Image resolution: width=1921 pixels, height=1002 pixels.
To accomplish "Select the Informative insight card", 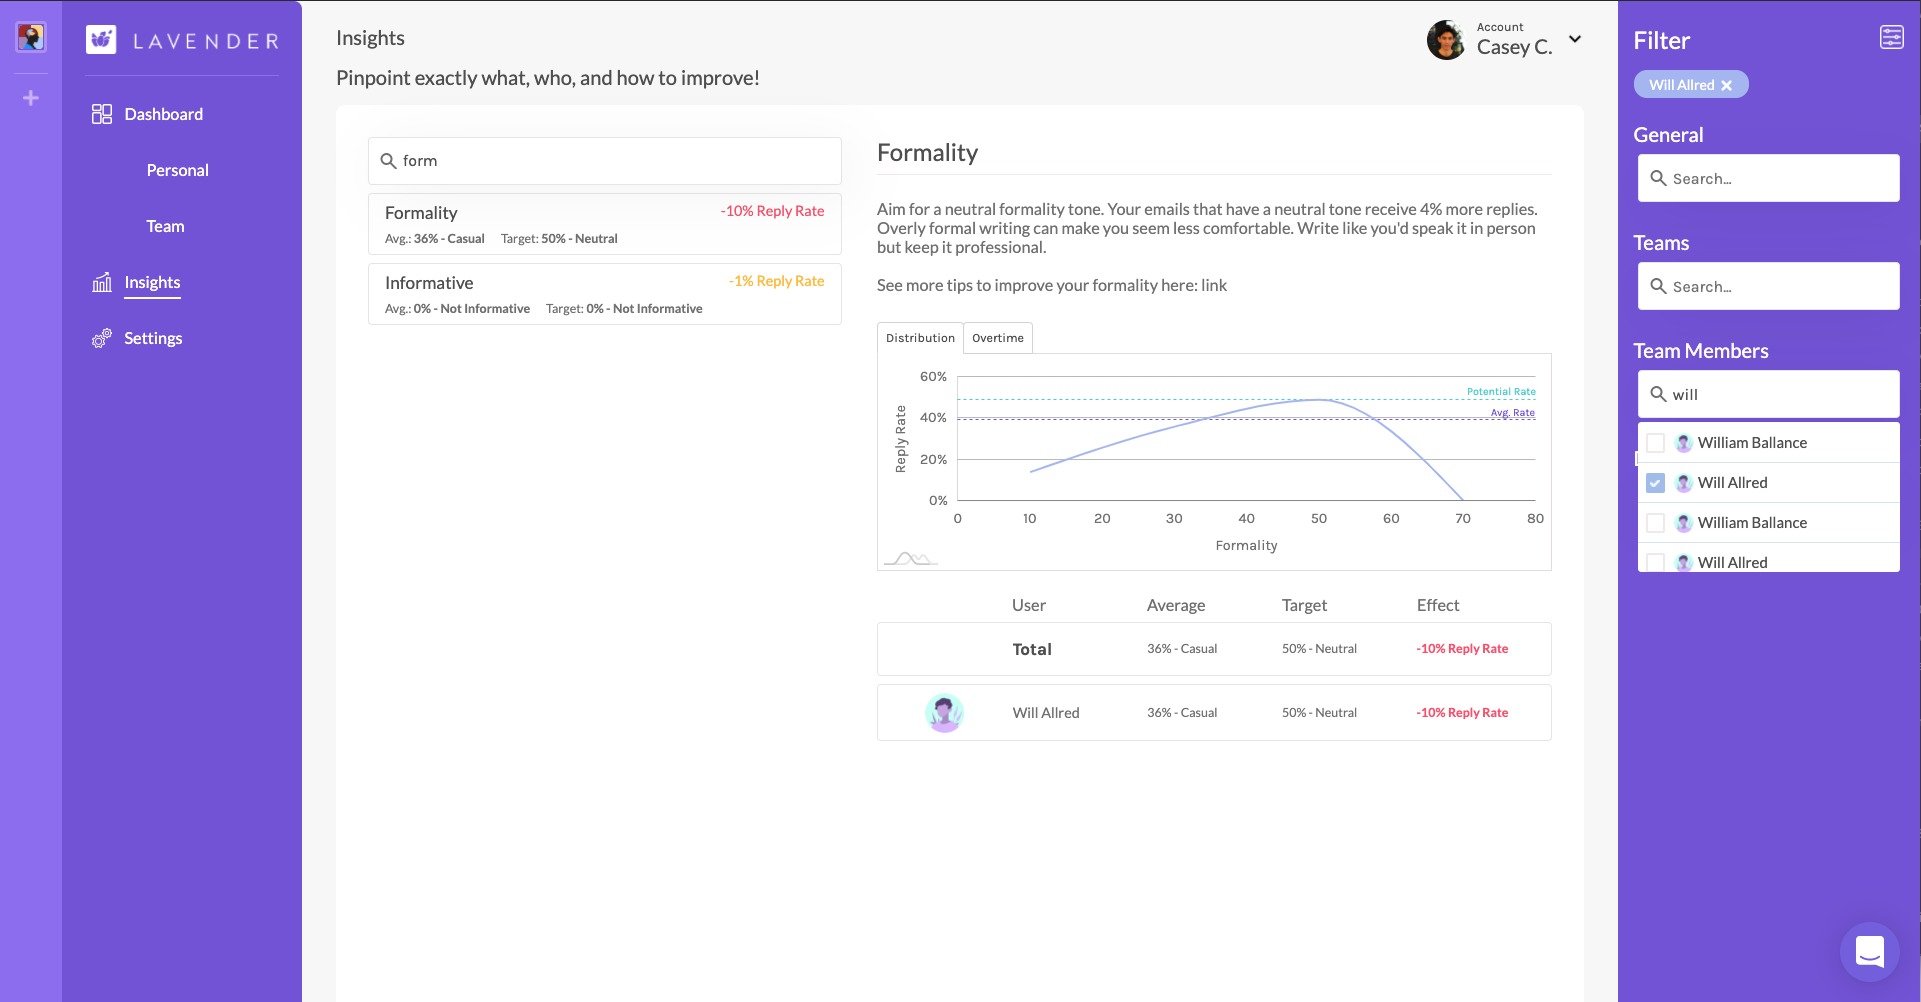I will click(x=604, y=294).
